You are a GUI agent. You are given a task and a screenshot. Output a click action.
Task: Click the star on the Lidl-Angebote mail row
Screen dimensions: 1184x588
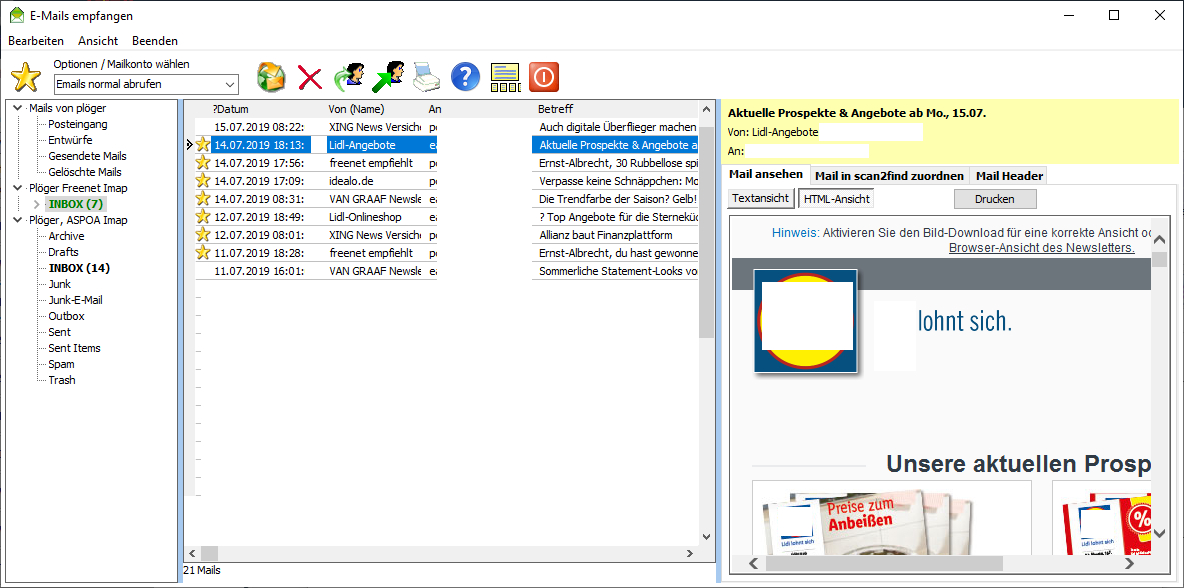click(202, 144)
